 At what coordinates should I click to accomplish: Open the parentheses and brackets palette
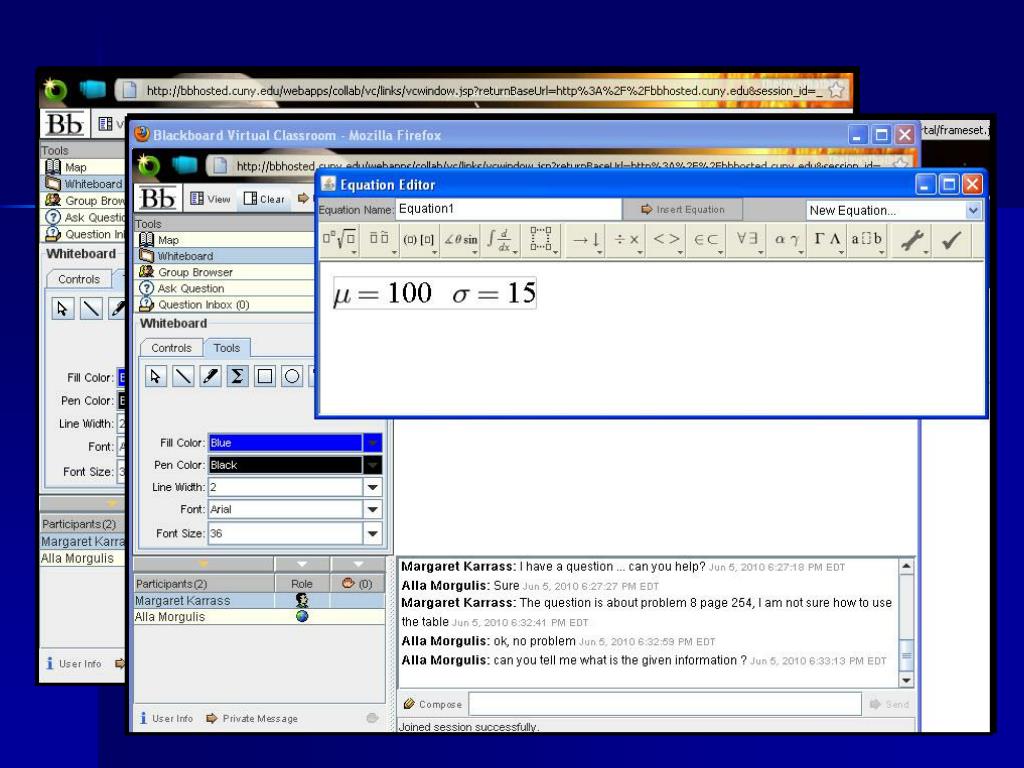pos(419,240)
